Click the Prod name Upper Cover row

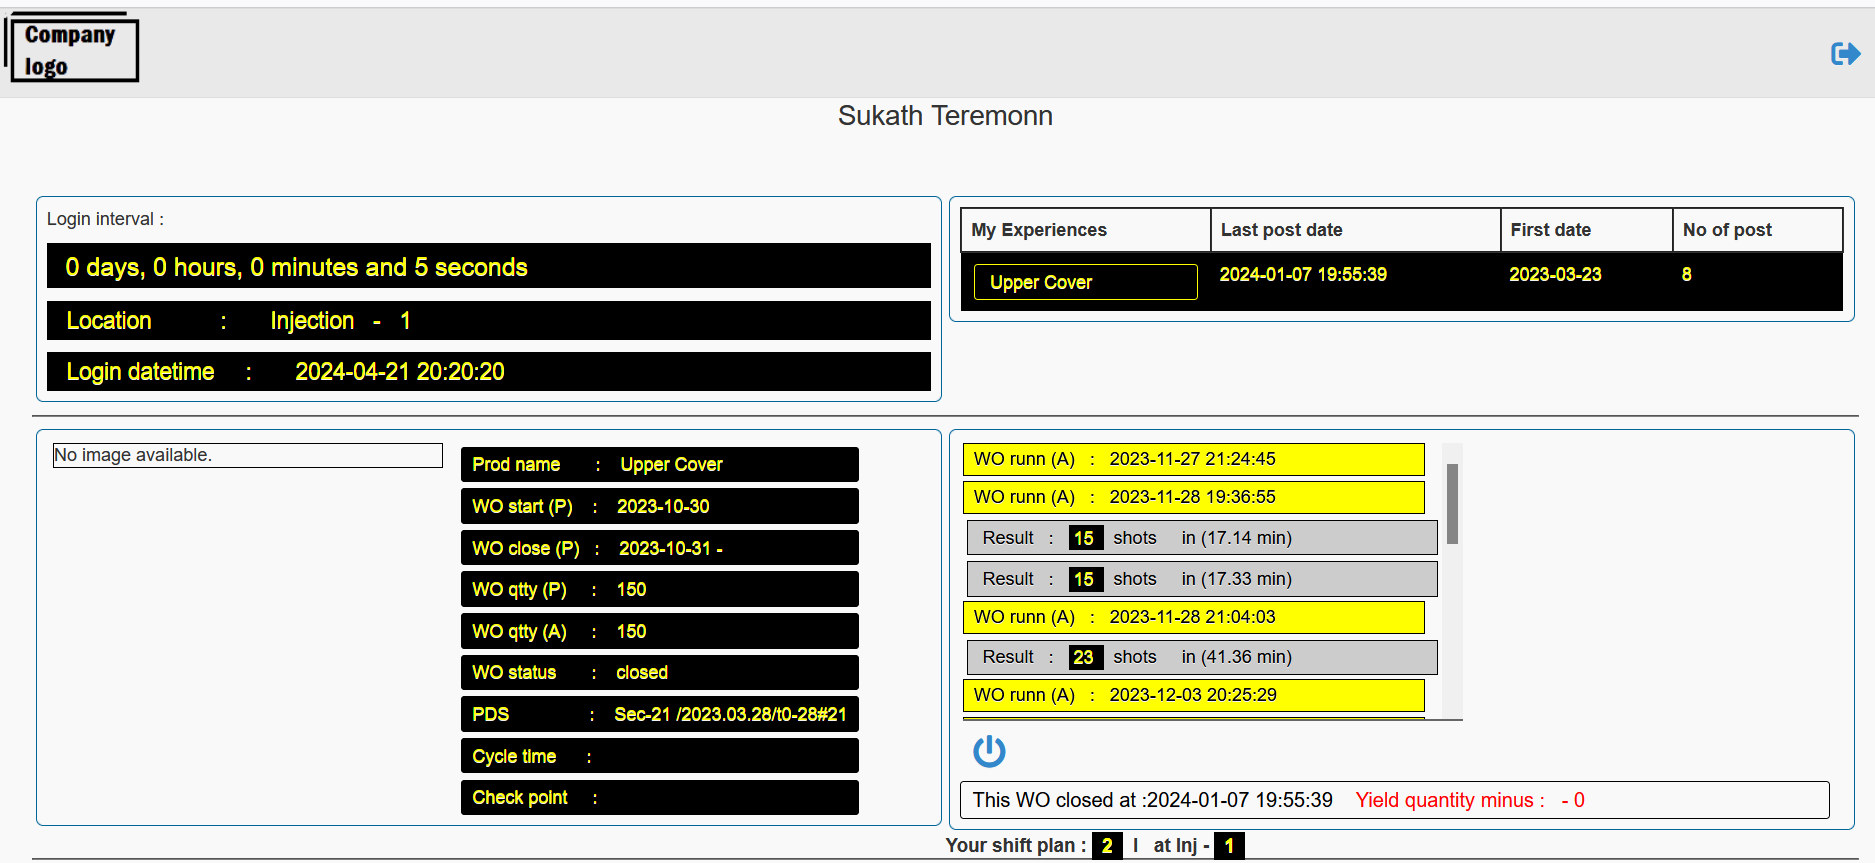click(x=660, y=464)
